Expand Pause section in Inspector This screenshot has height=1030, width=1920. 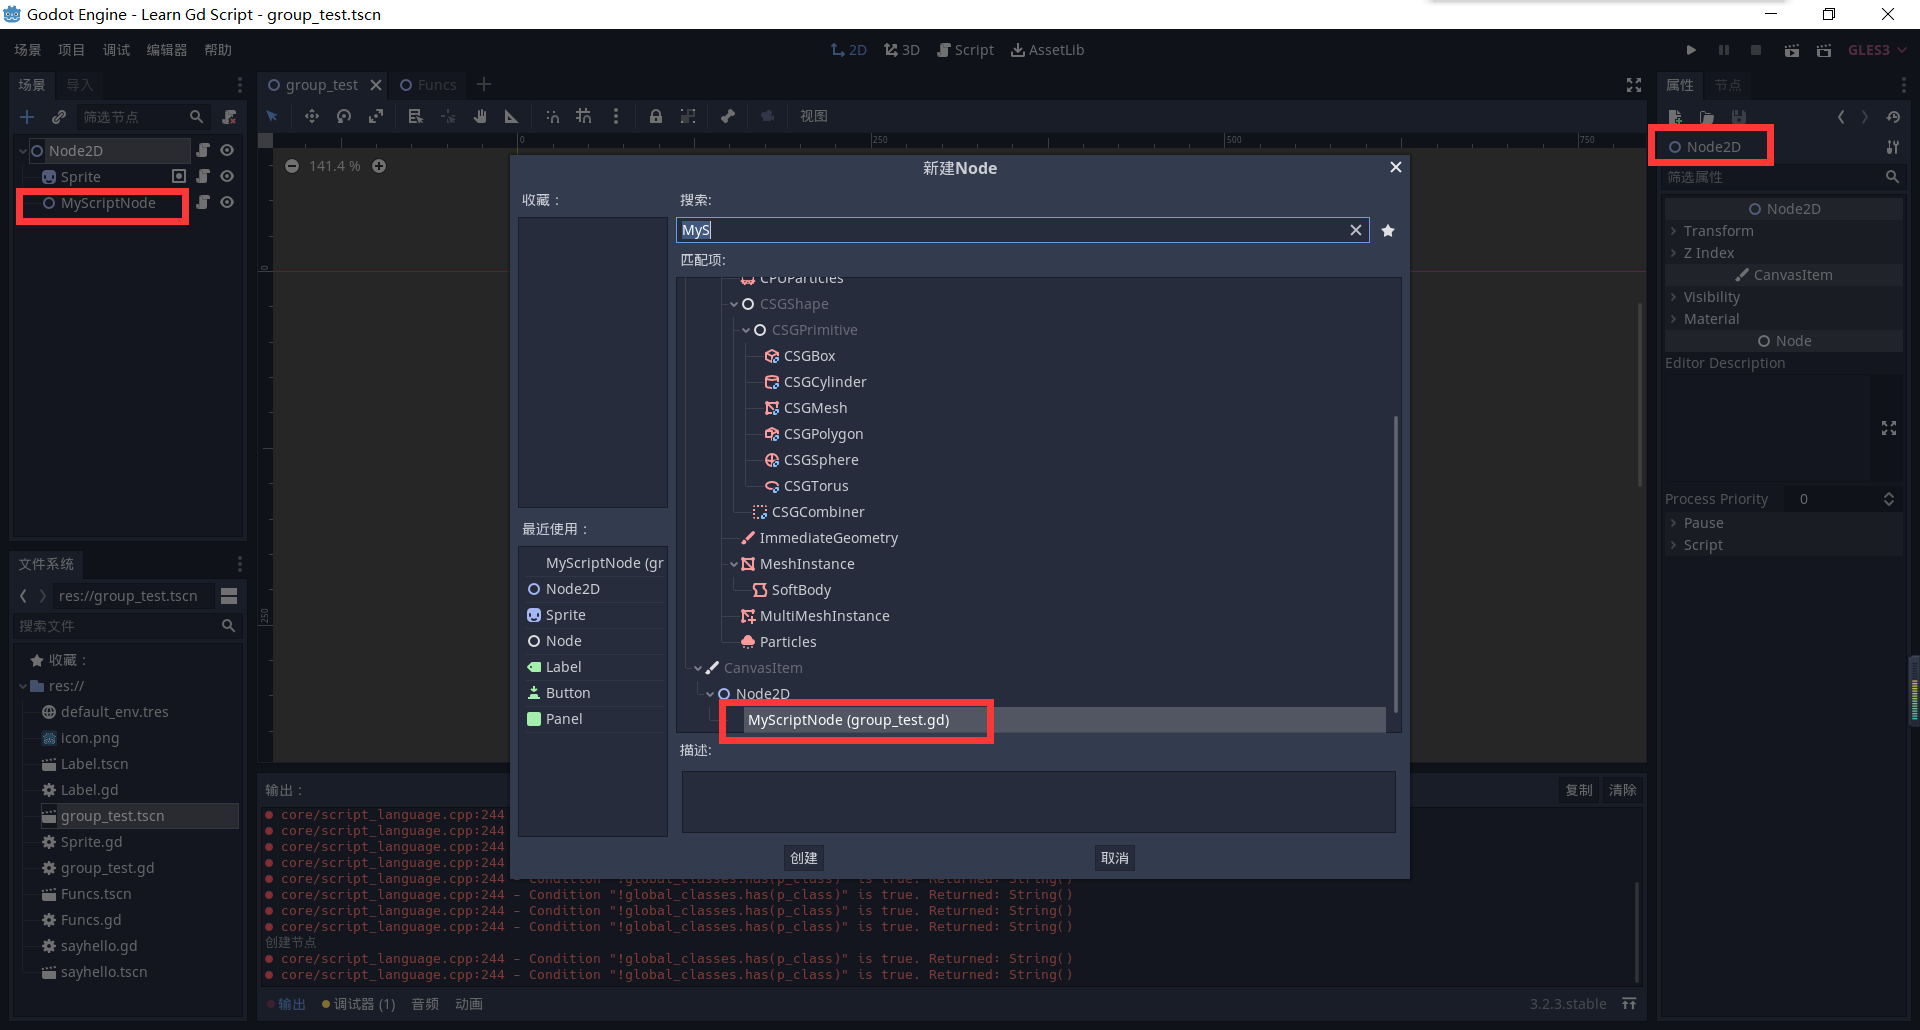[x=1783, y=523]
